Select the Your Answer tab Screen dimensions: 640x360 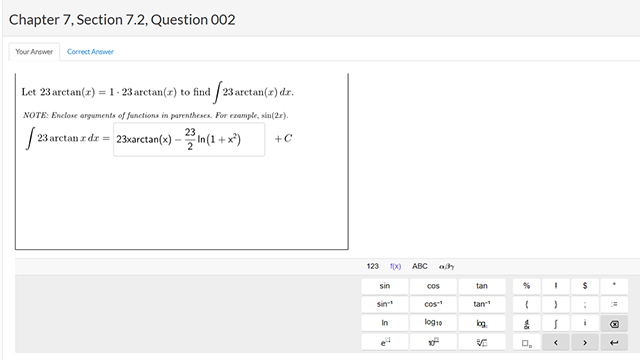click(34, 52)
